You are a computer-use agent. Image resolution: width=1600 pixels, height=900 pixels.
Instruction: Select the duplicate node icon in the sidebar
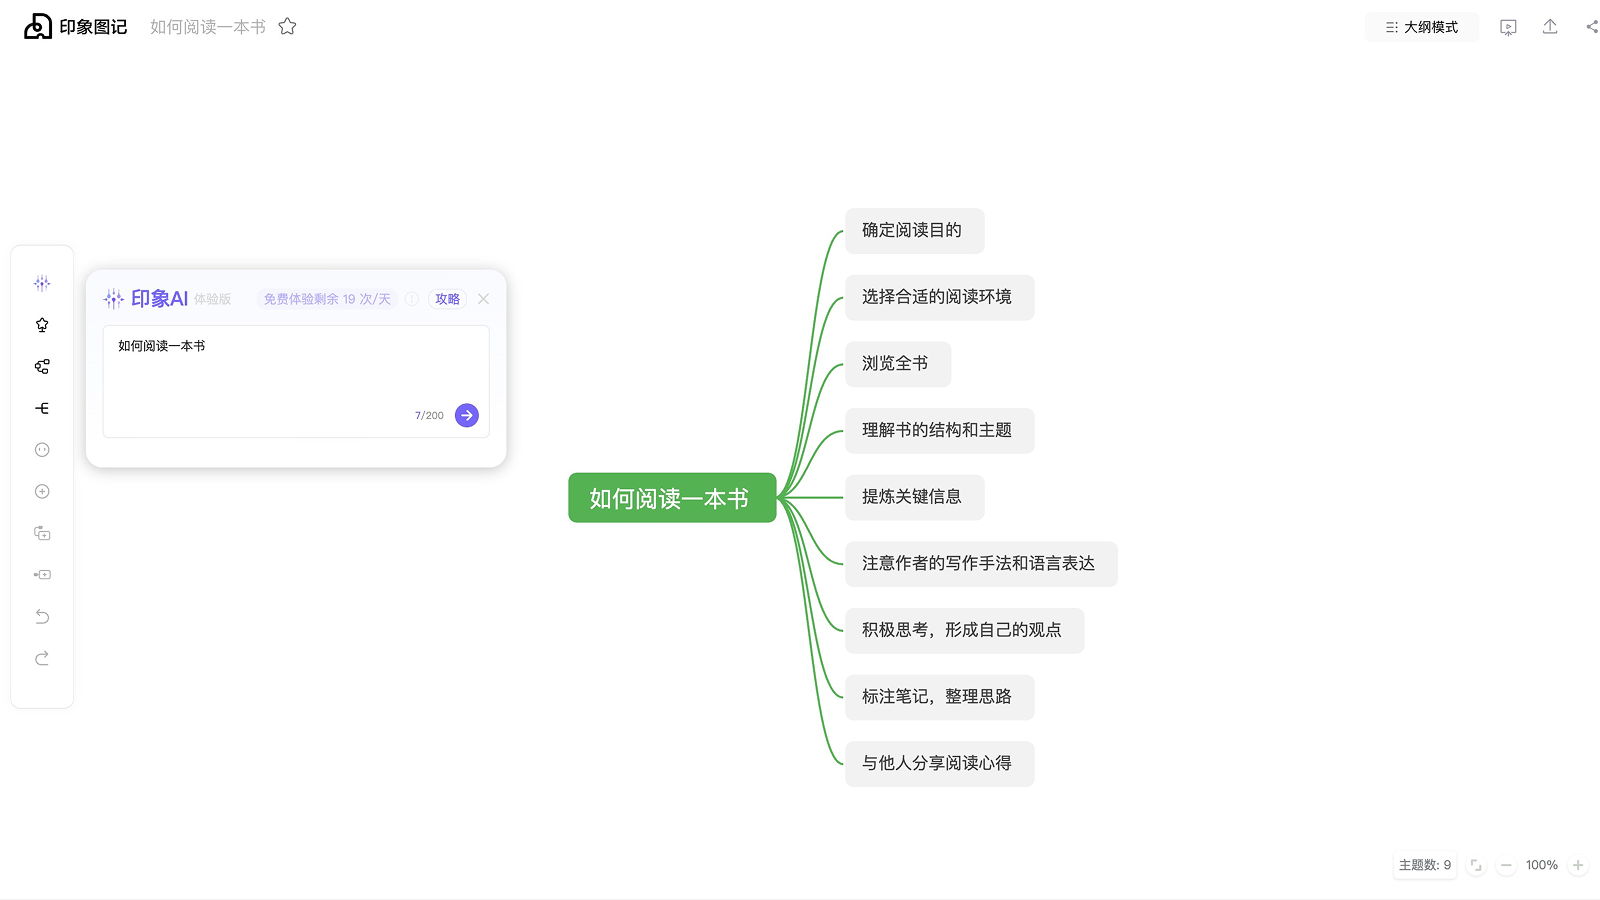42,533
